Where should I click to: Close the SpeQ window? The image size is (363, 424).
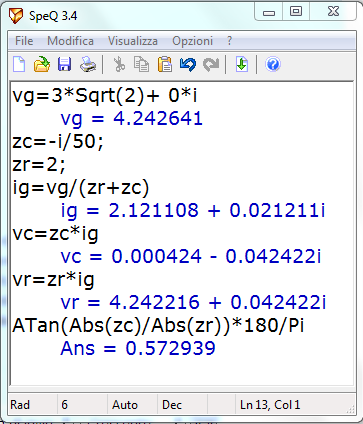[333, 12]
